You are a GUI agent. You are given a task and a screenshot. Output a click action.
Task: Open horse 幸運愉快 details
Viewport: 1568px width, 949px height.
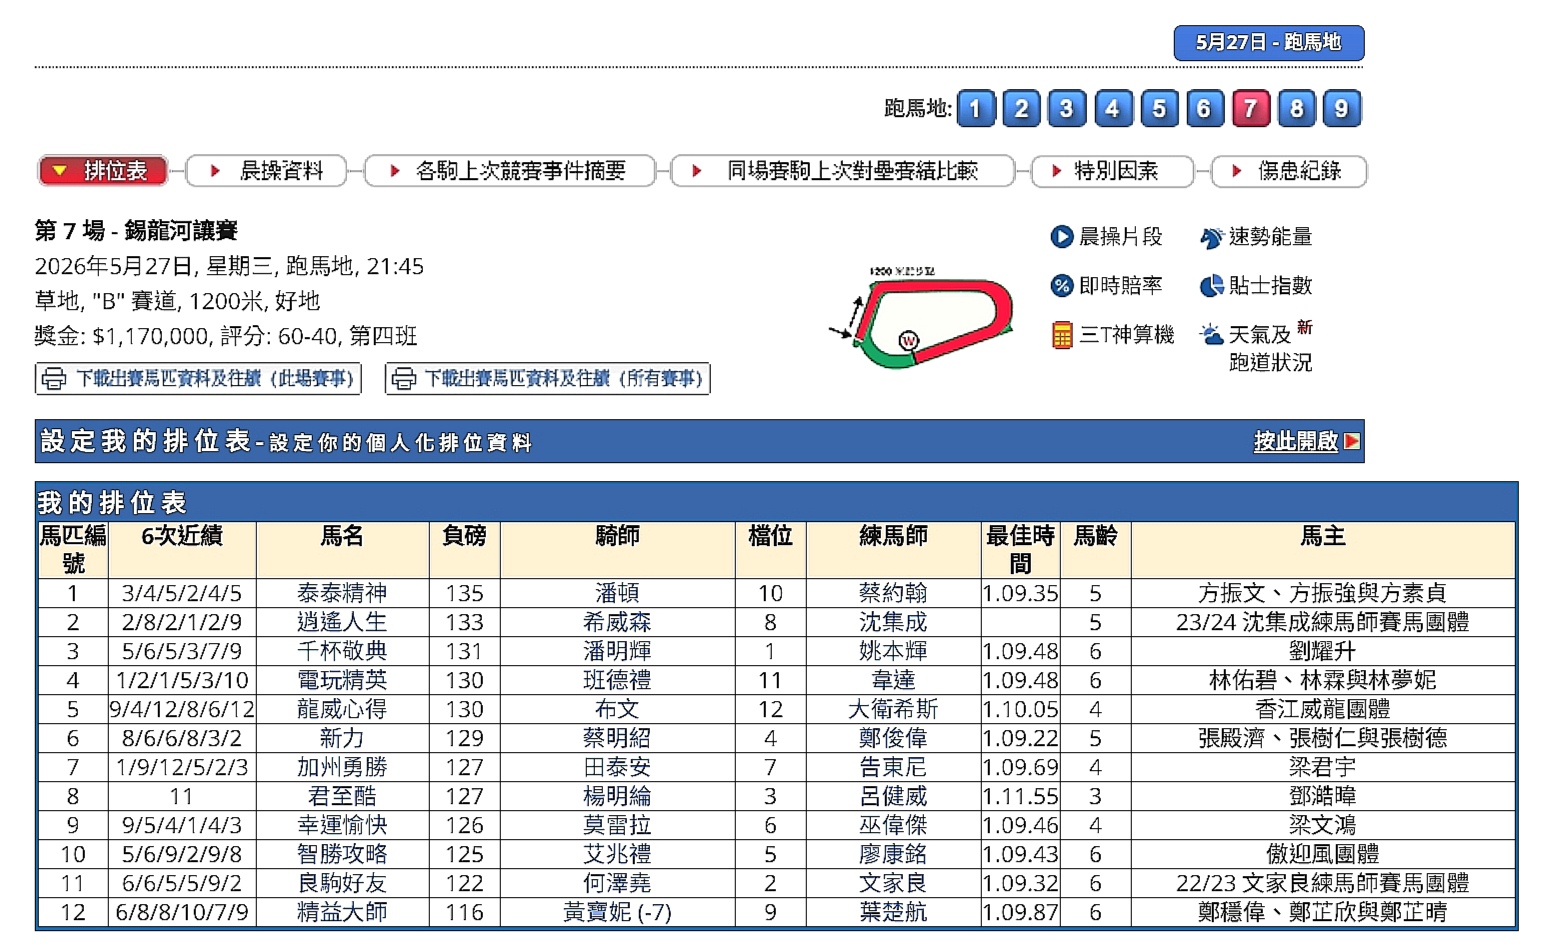[342, 825]
